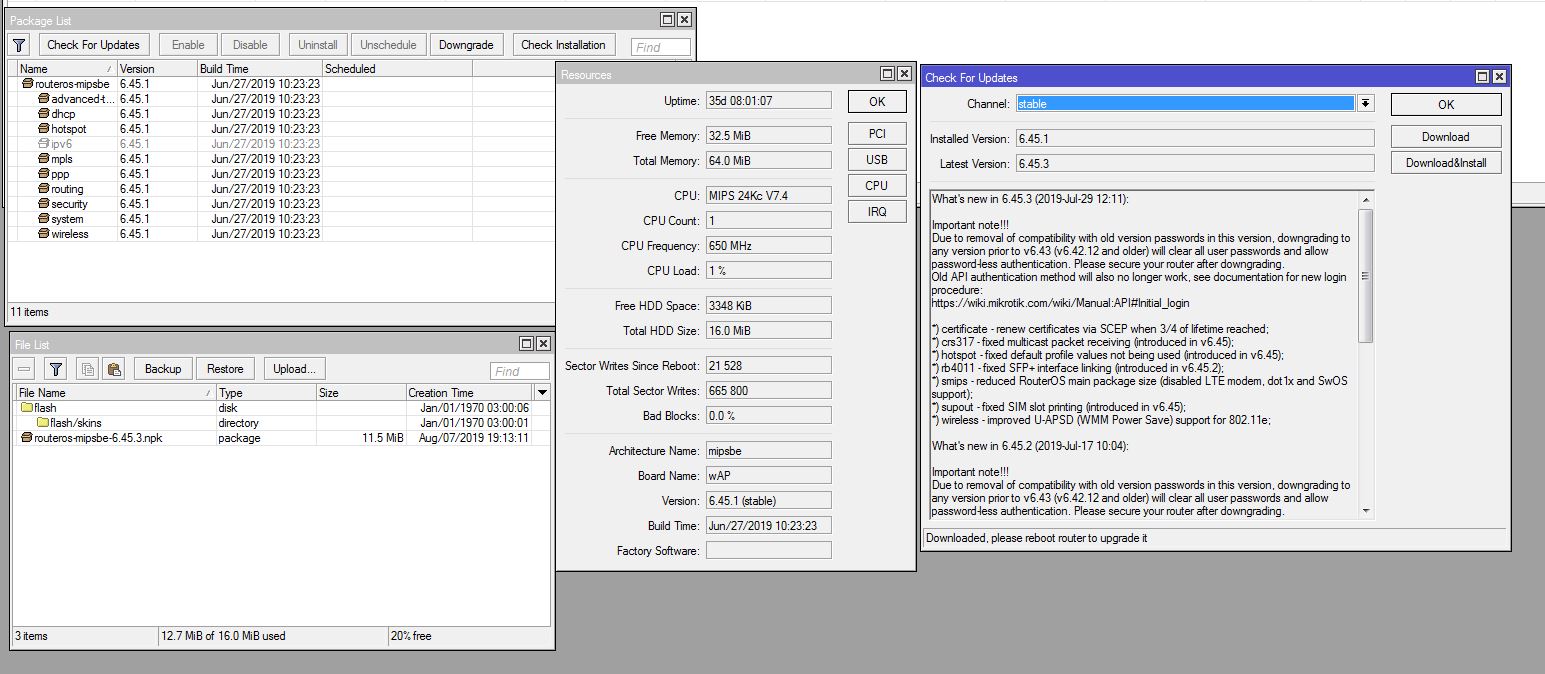Click the paste icon in File List toolbar
The width and height of the screenshot is (1545, 674).
click(114, 369)
